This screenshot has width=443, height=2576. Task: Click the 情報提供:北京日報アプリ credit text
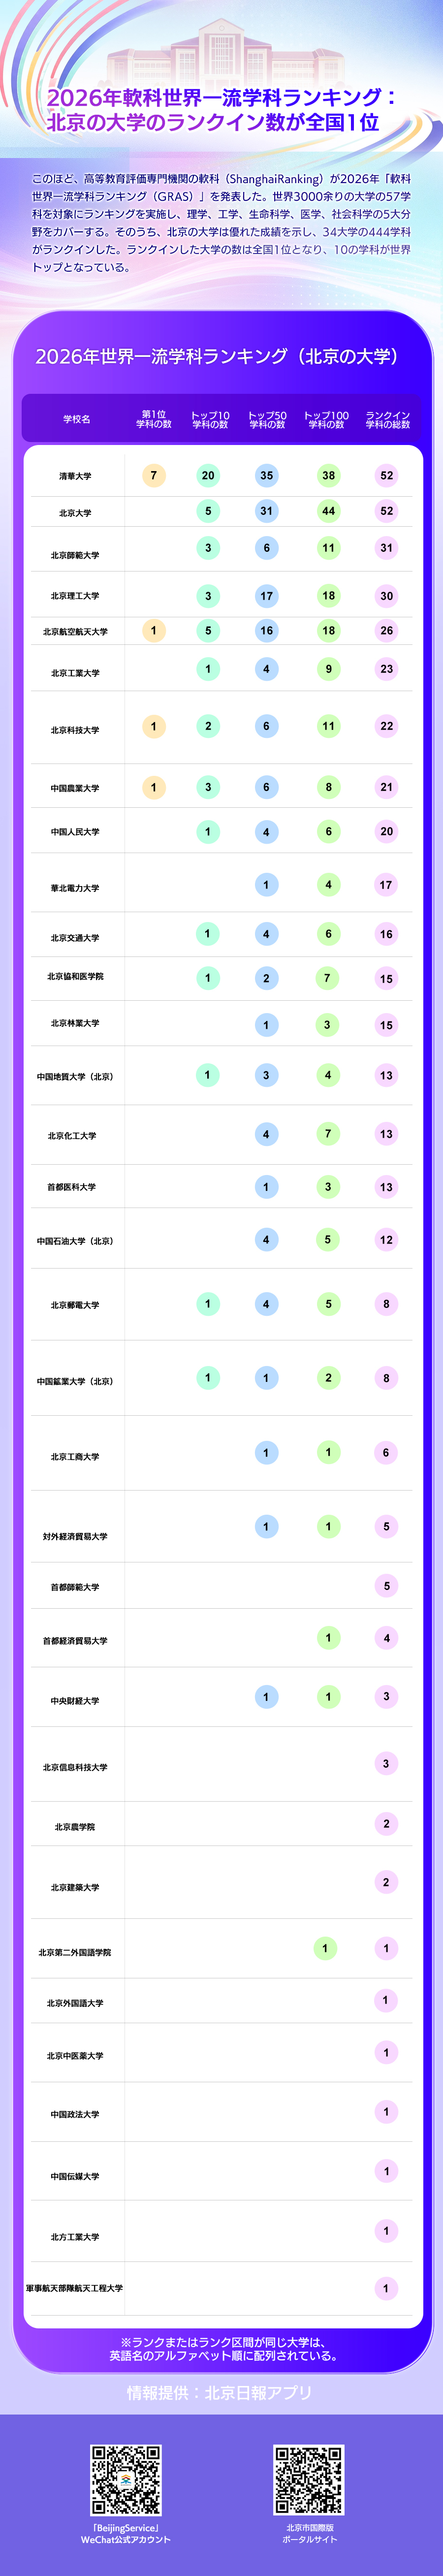219,2392
